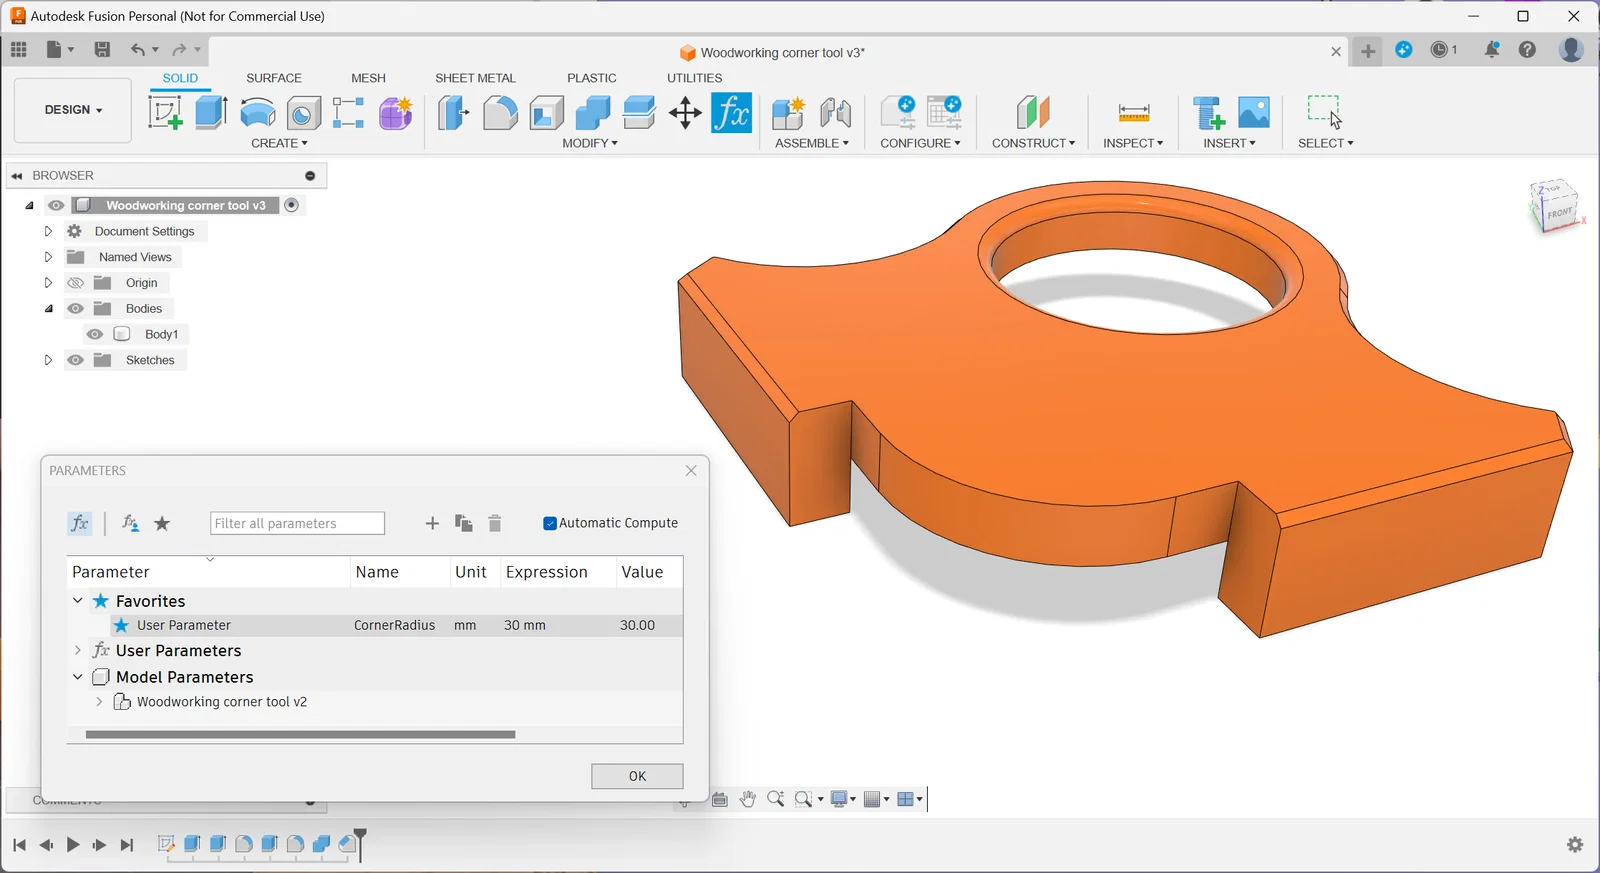Click the Filter all parameters field
This screenshot has height=873, width=1600.
click(297, 523)
